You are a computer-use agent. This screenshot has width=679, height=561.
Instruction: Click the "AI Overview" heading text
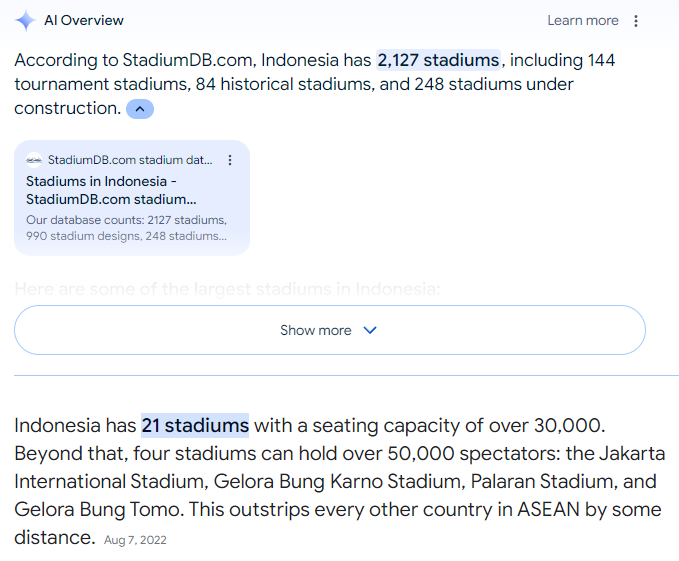(84, 21)
